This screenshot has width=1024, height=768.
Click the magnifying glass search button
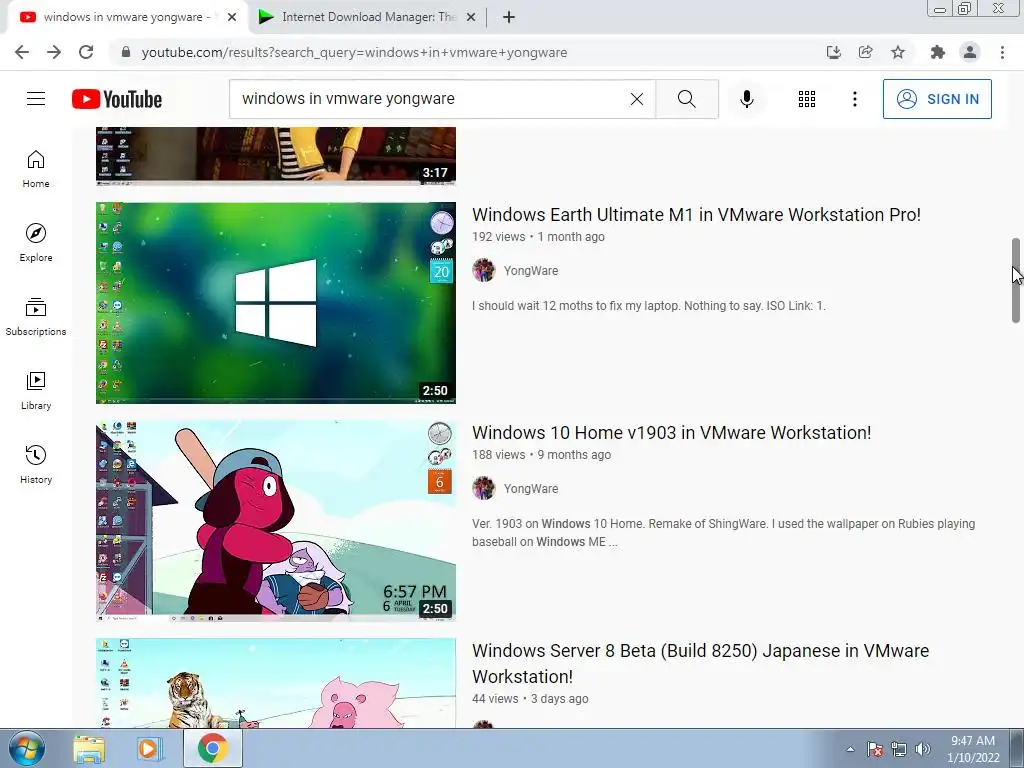(686, 99)
